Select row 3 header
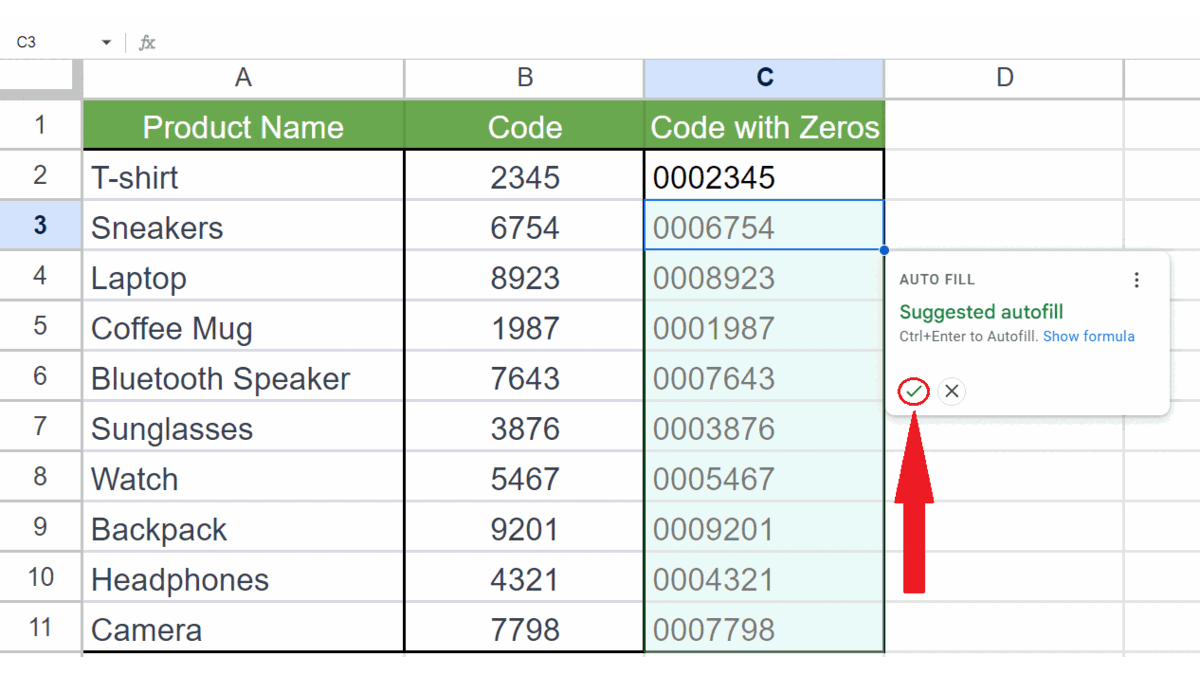The height and width of the screenshot is (674, 1200). click(x=40, y=226)
